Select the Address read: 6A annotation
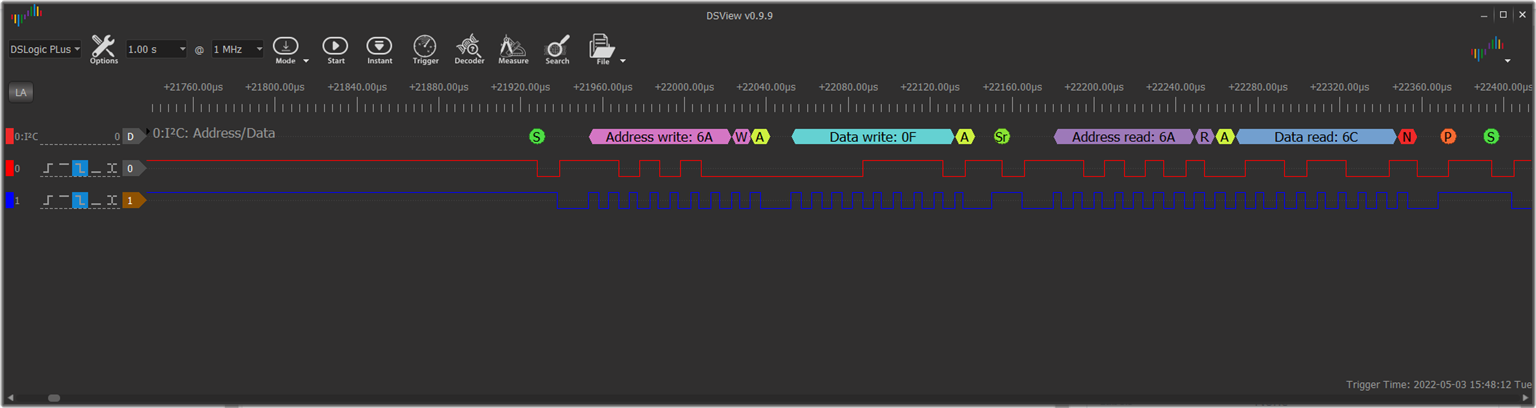Image resolution: width=1536 pixels, height=408 pixels. [1124, 136]
